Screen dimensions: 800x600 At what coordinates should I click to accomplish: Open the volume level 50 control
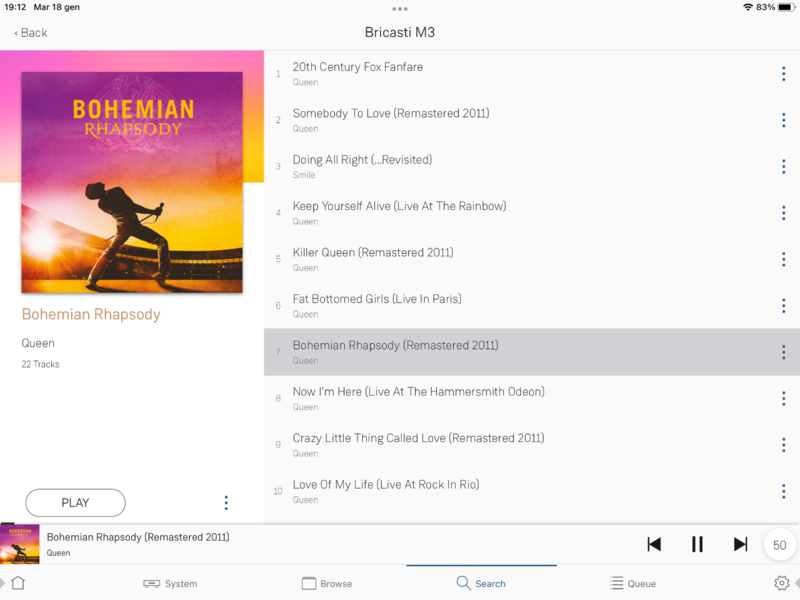coord(779,545)
